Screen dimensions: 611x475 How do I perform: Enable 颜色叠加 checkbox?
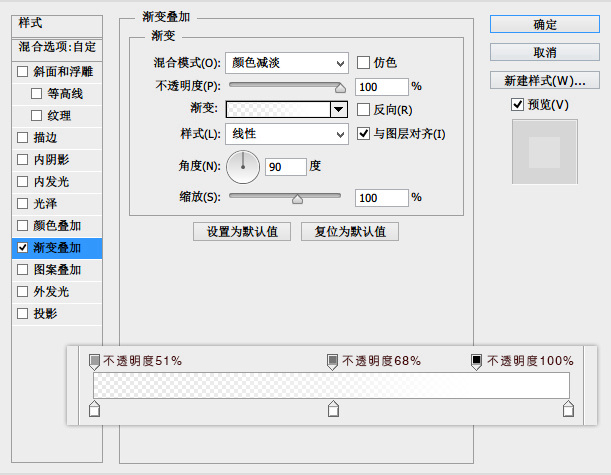23,226
